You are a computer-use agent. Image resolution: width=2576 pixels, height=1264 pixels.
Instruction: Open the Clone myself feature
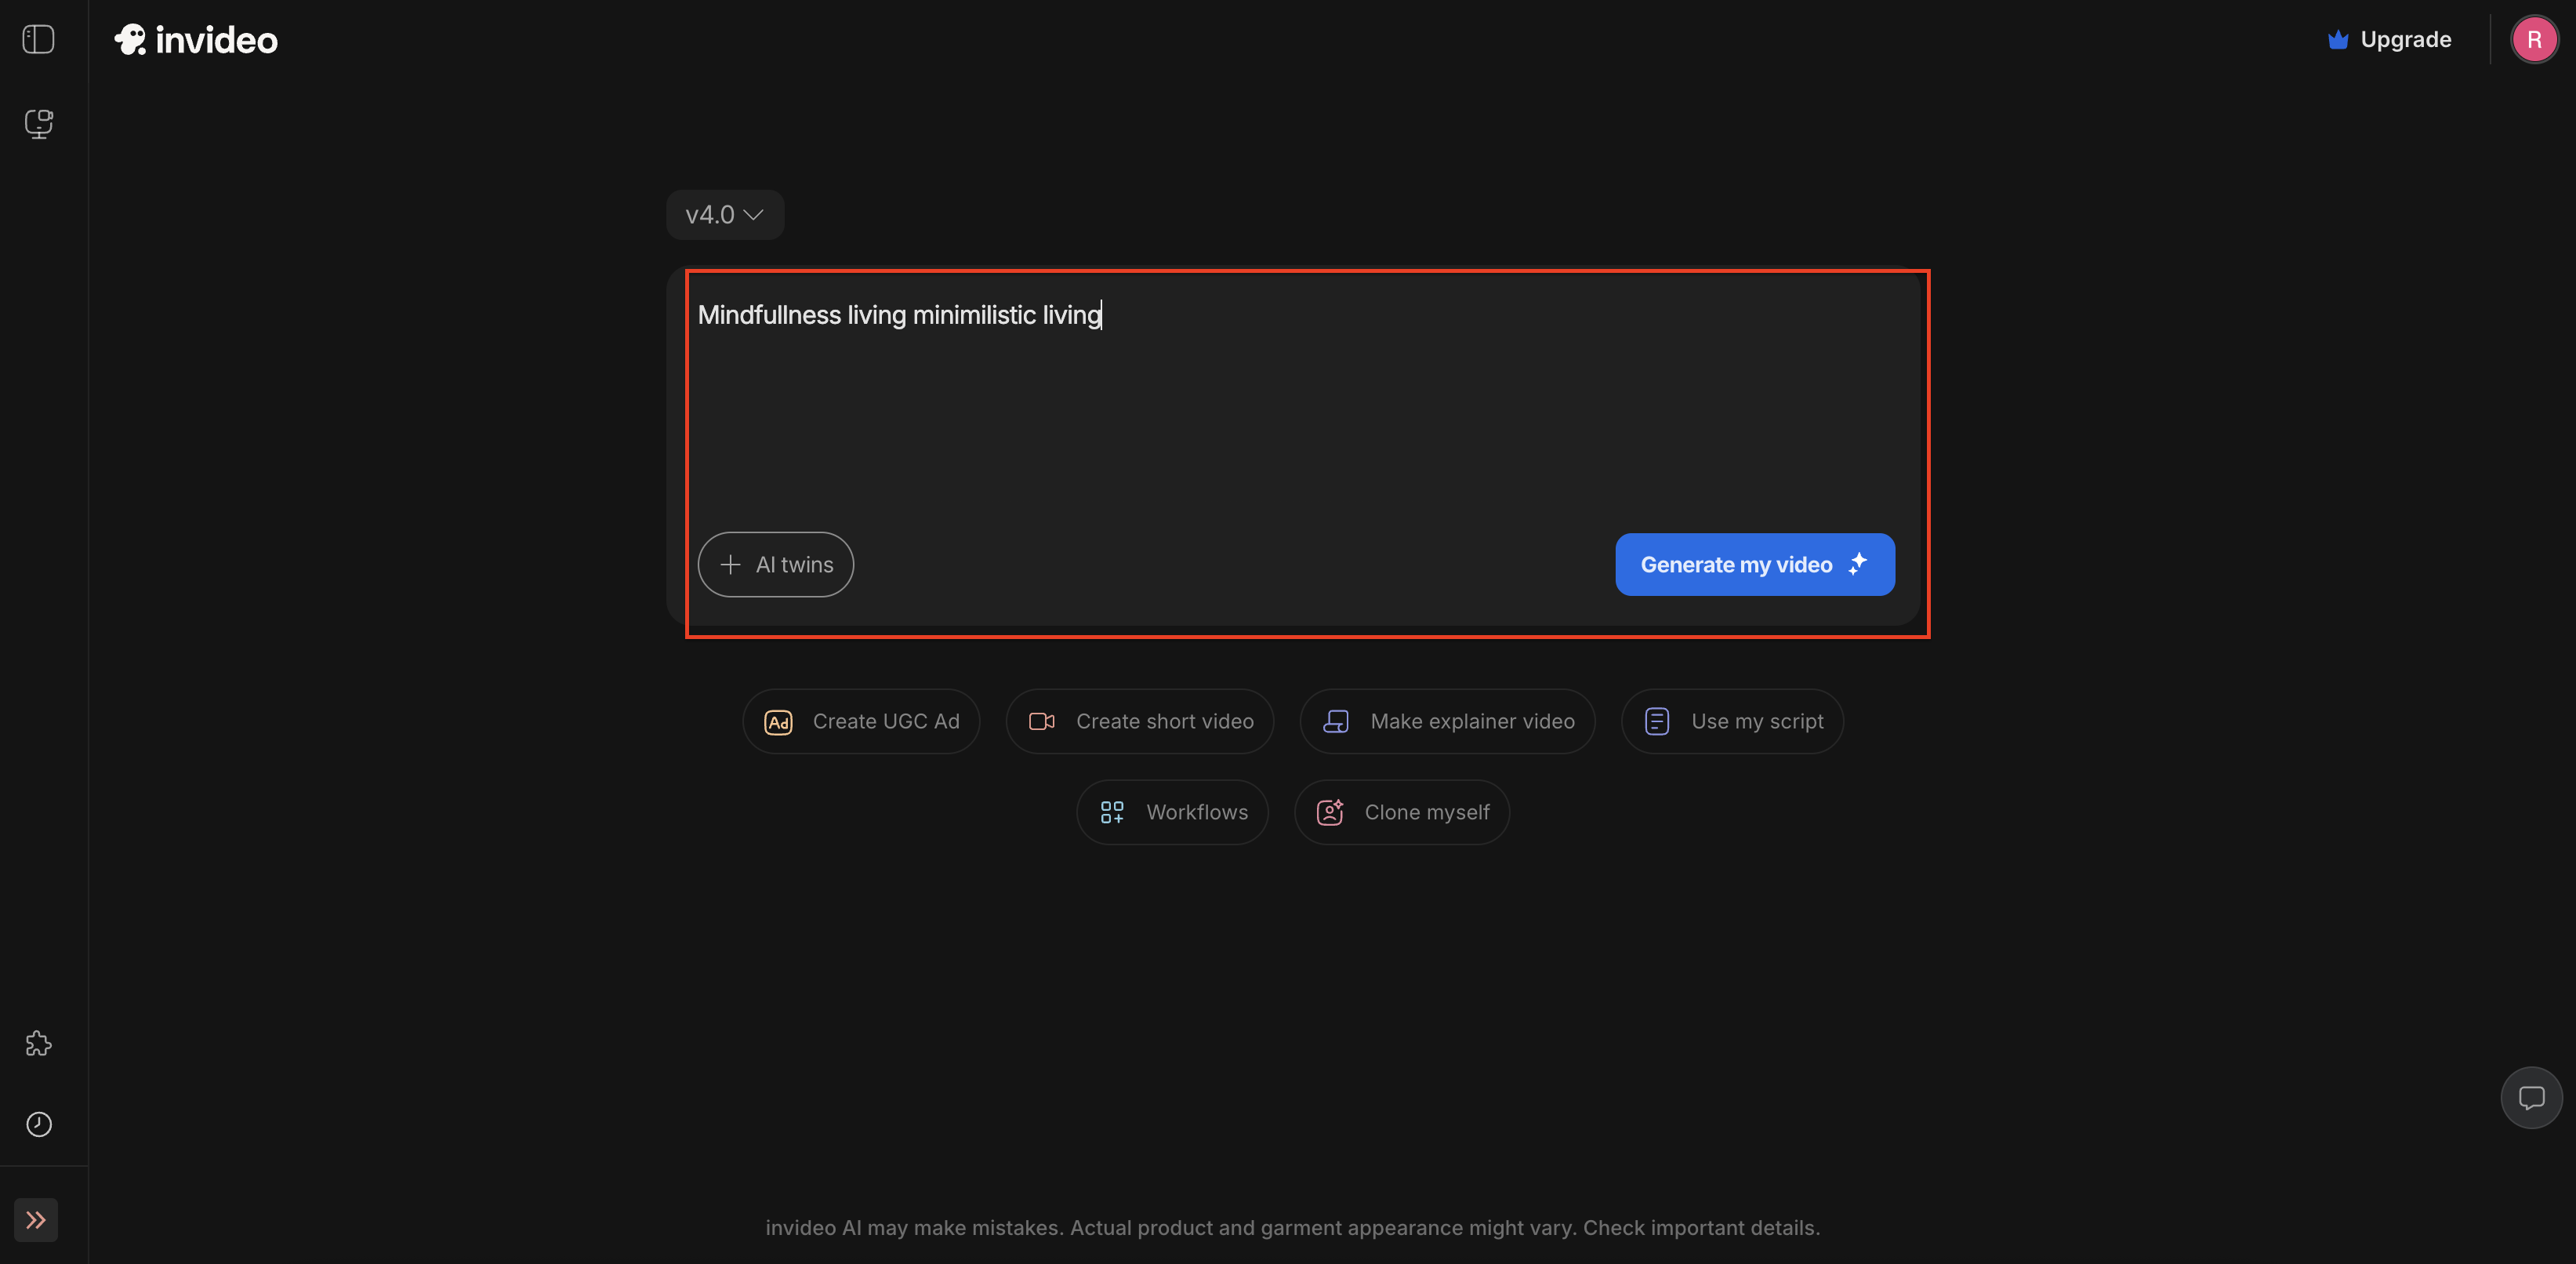1401,812
